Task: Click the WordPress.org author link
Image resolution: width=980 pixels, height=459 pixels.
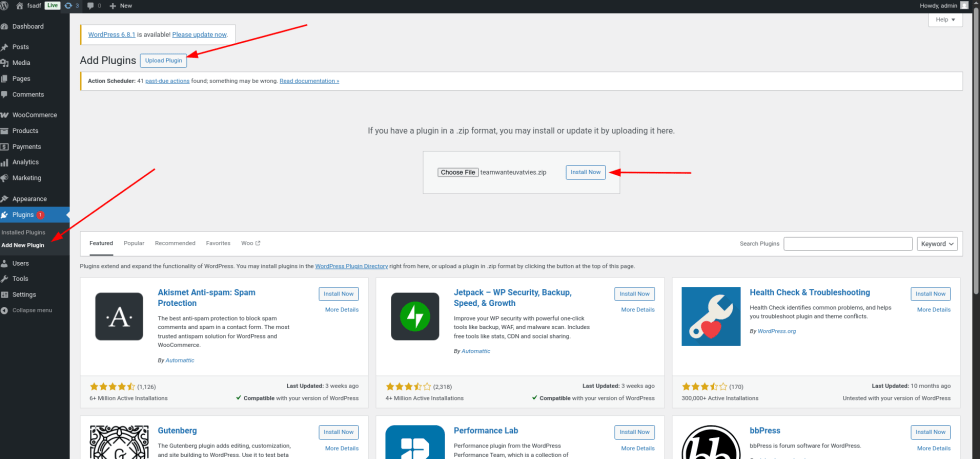Action: click(x=777, y=331)
